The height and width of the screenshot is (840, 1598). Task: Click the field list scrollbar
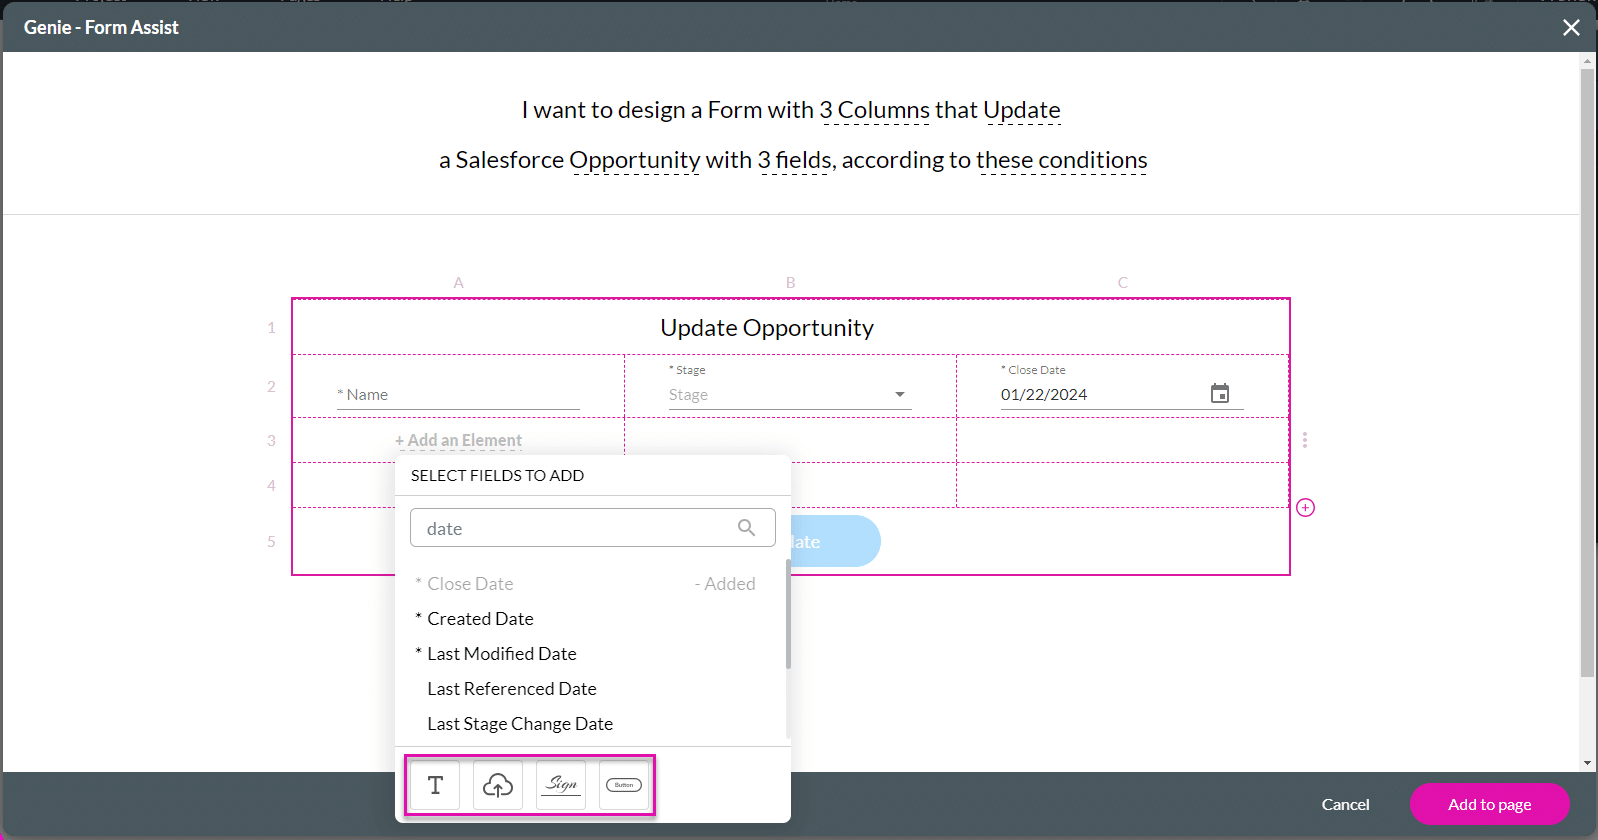788,615
